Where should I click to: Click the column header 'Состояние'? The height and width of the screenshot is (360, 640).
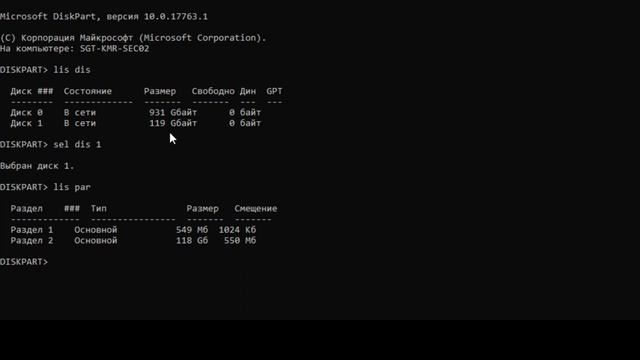[88, 91]
